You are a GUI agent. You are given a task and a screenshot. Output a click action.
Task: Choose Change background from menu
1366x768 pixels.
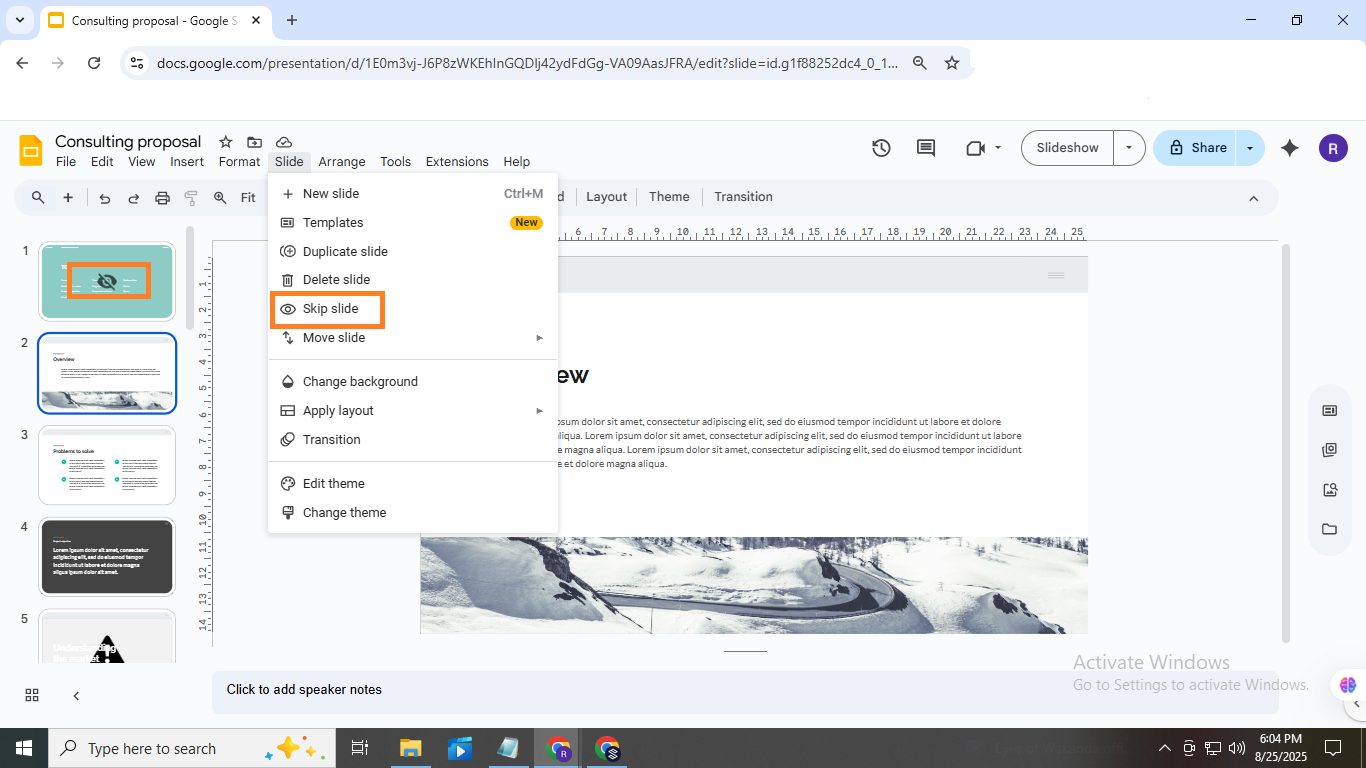360,382
